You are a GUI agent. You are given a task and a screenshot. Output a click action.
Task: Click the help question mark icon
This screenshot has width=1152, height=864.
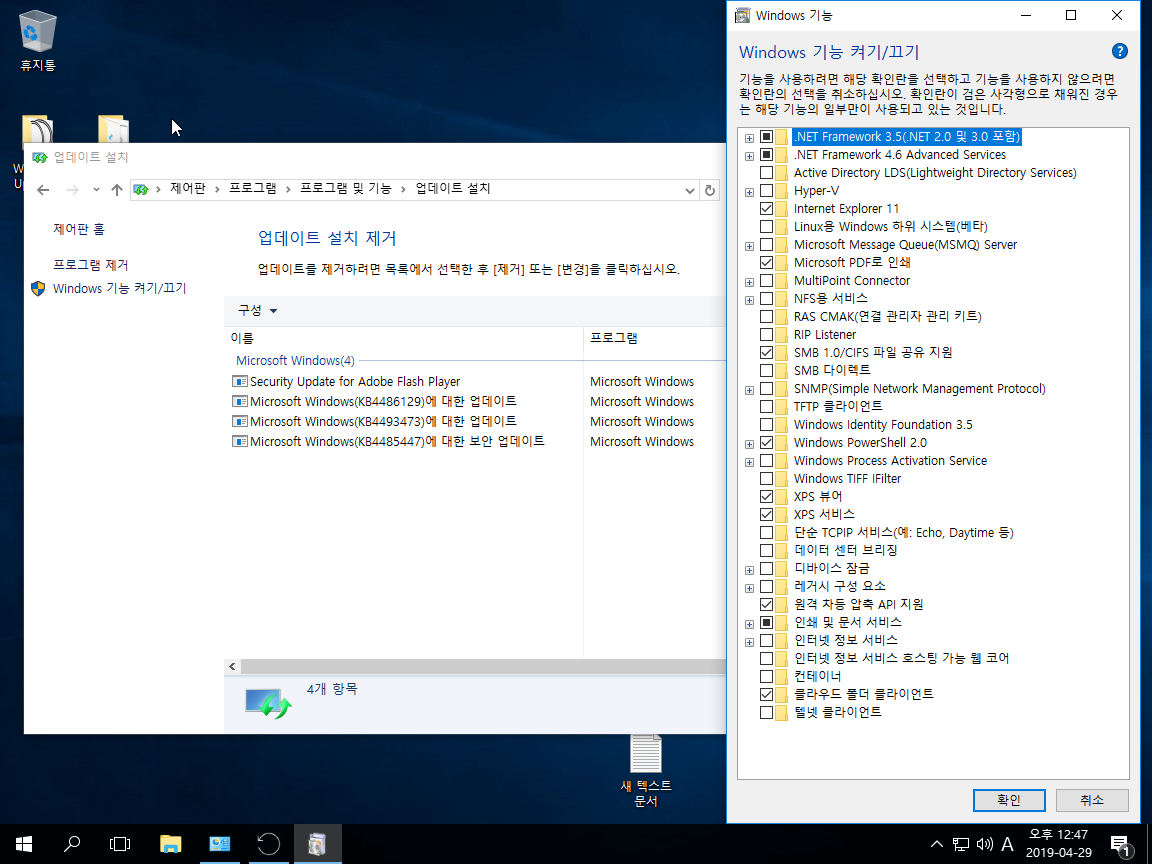pos(1119,51)
